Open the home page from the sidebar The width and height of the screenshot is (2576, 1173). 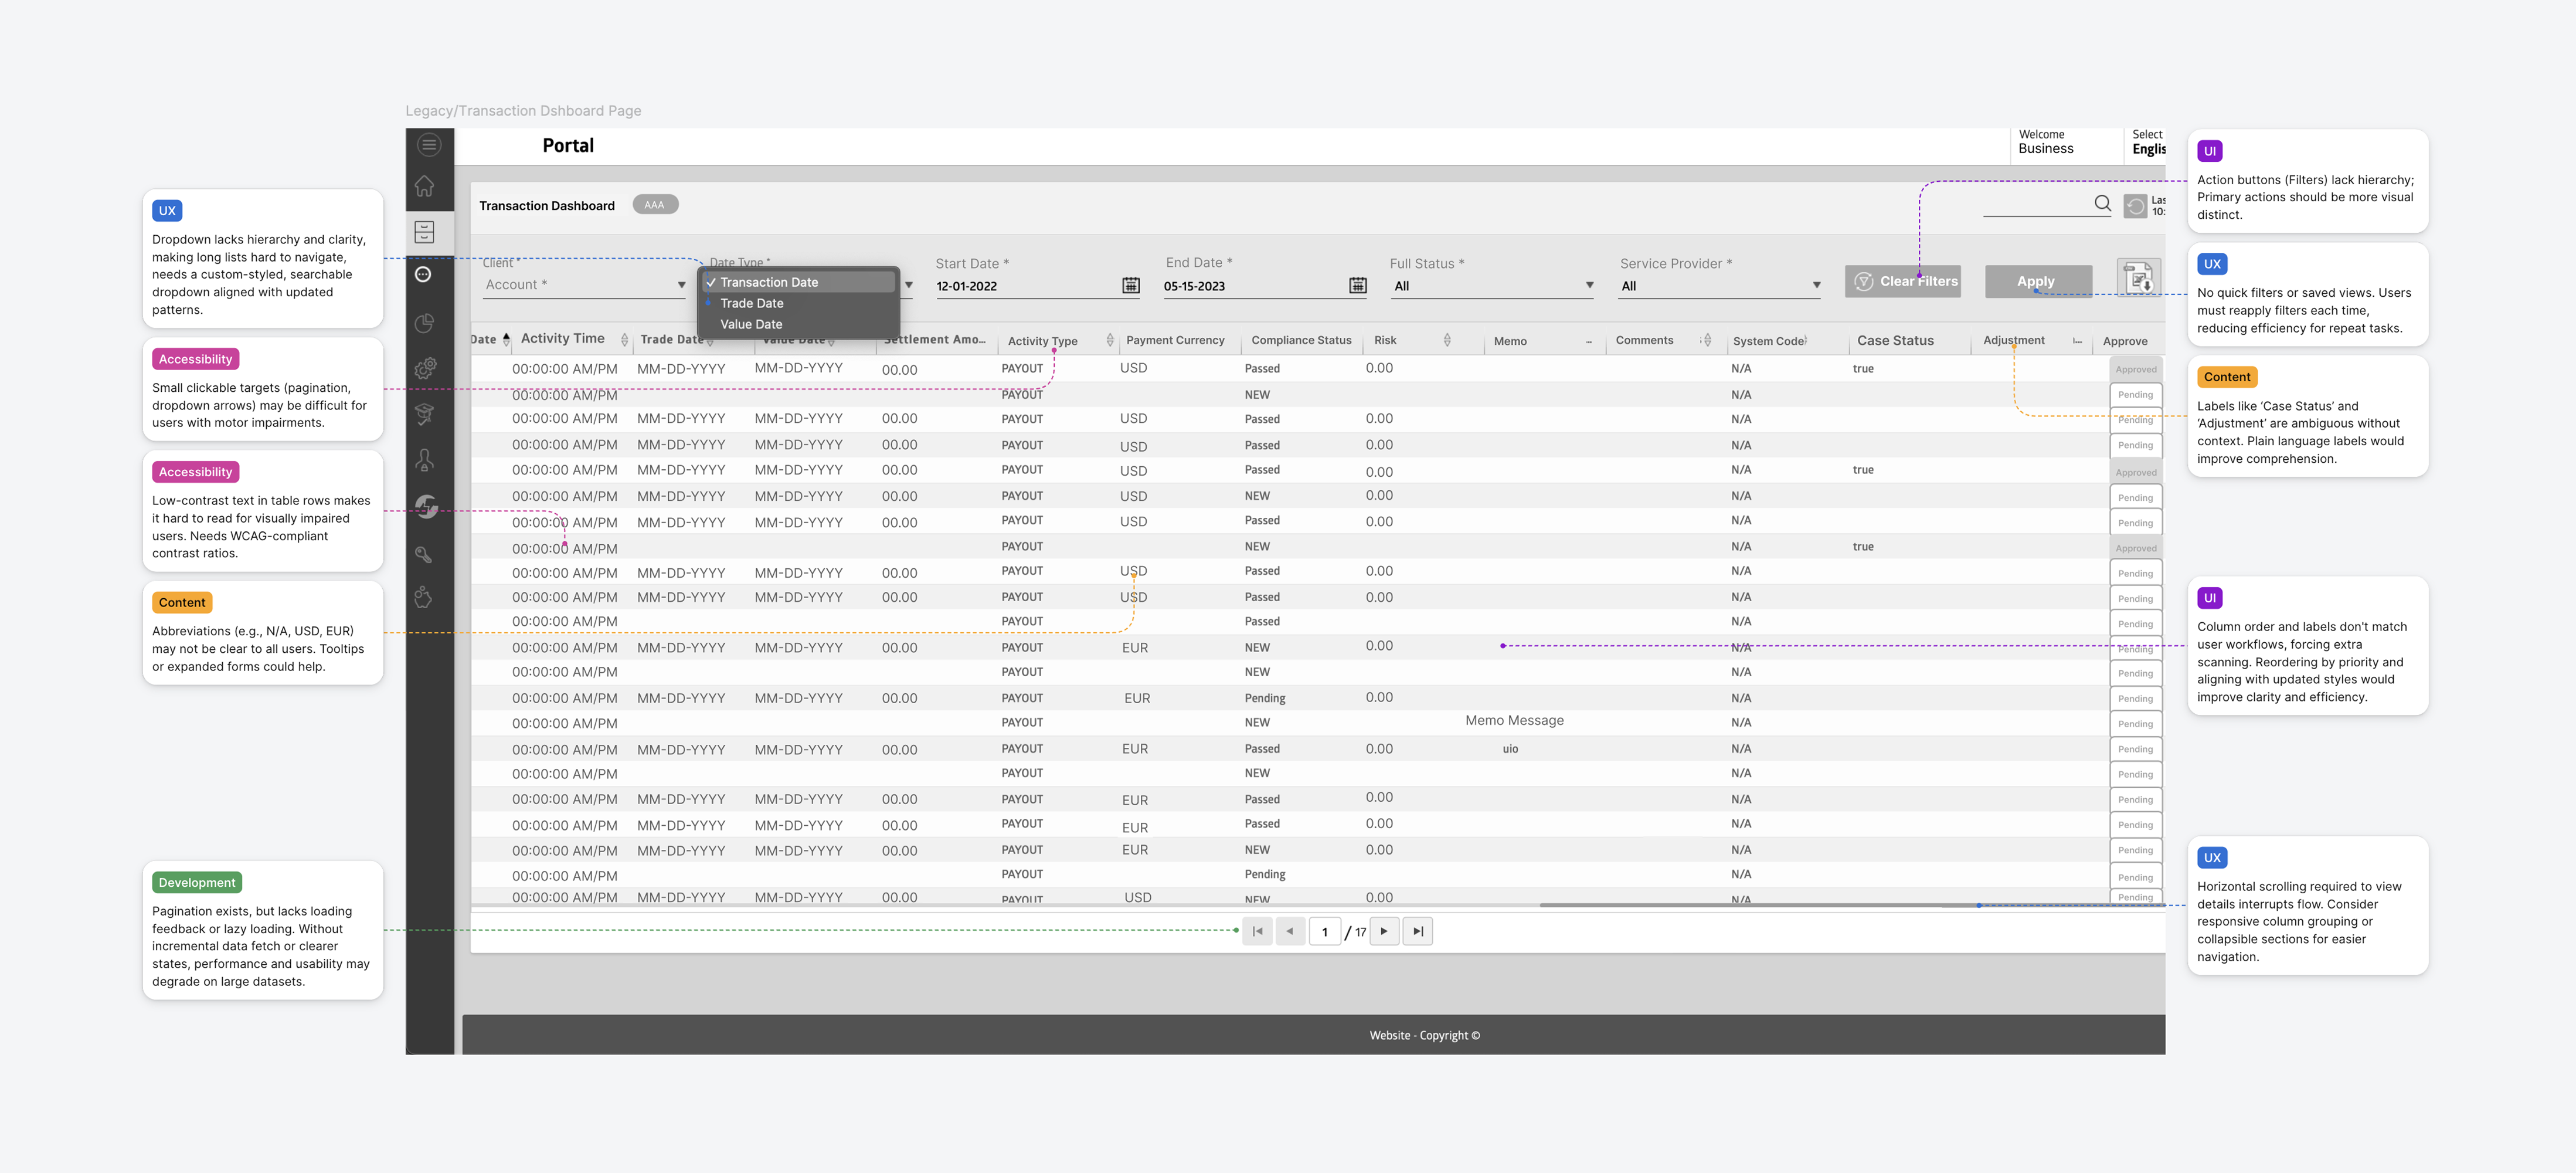[425, 186]
